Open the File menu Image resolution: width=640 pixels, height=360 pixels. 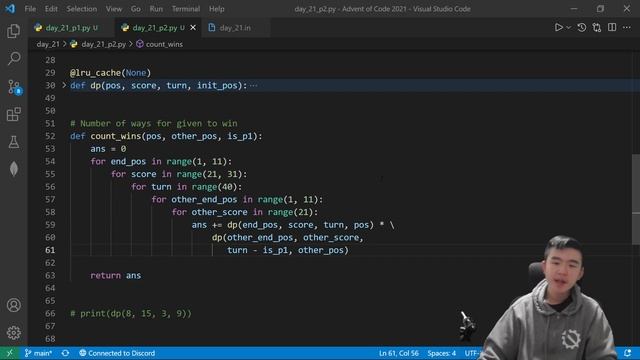30,9
